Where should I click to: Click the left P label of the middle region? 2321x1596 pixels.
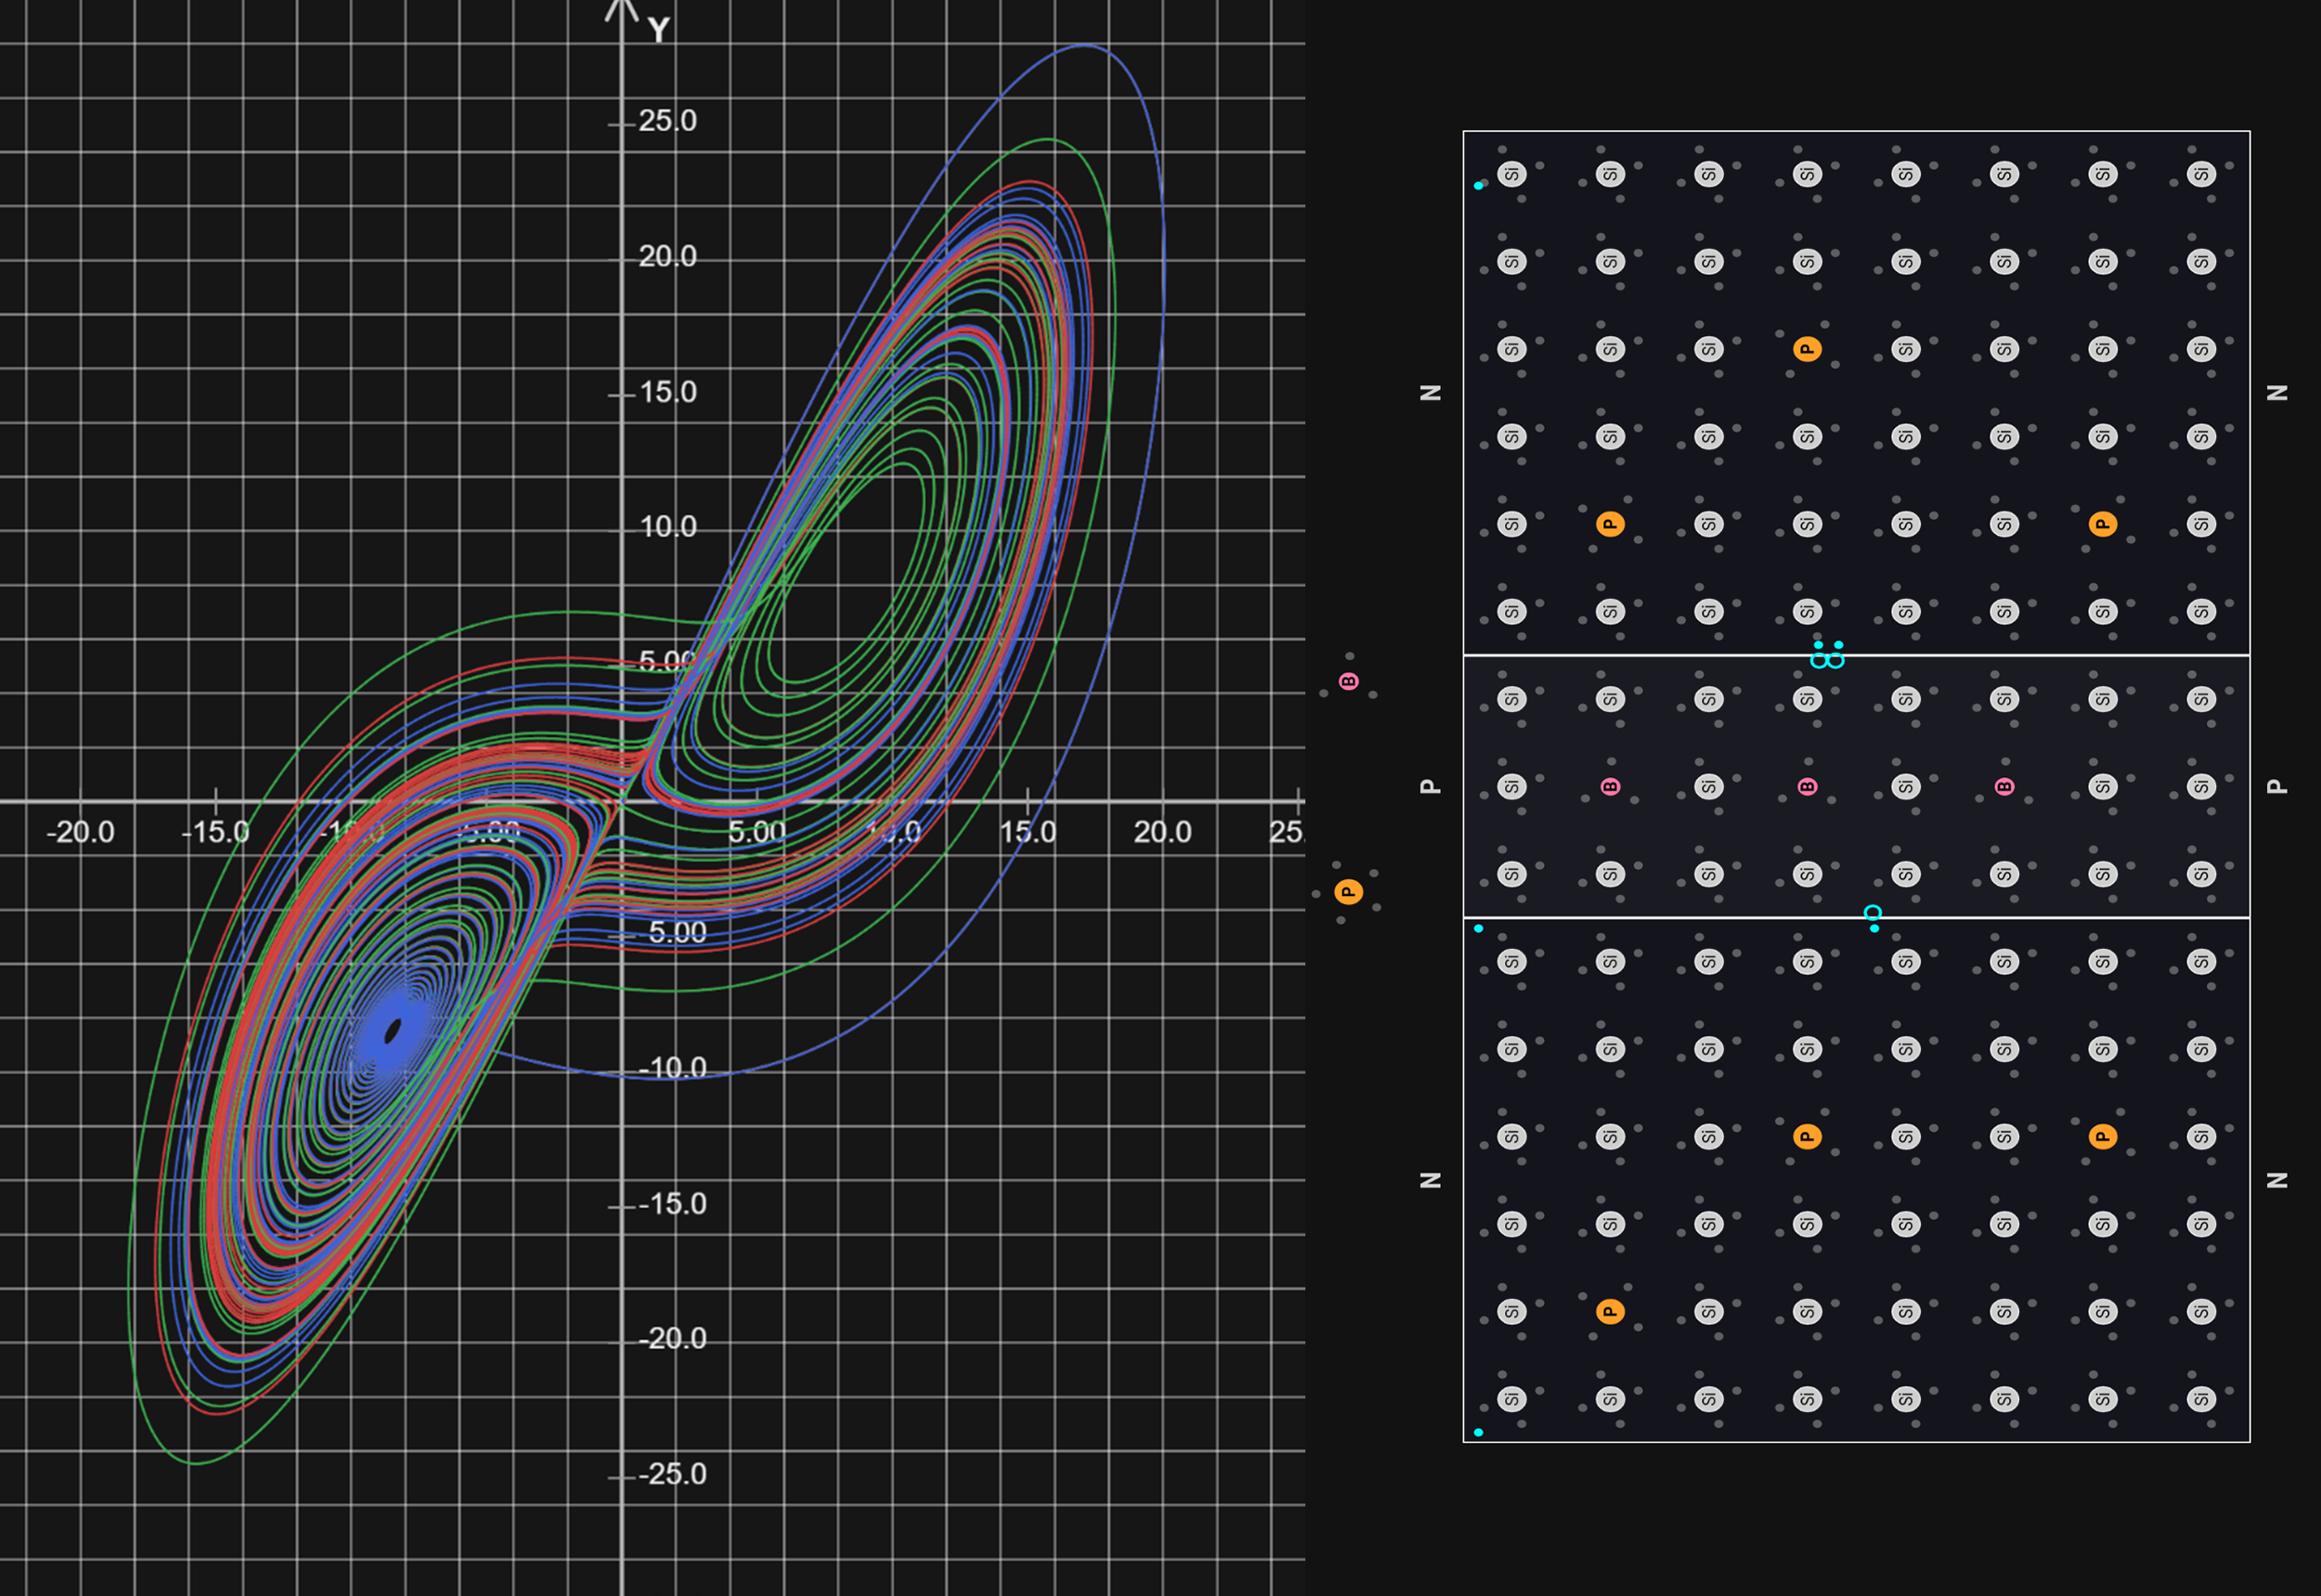tap(1430, 787)
